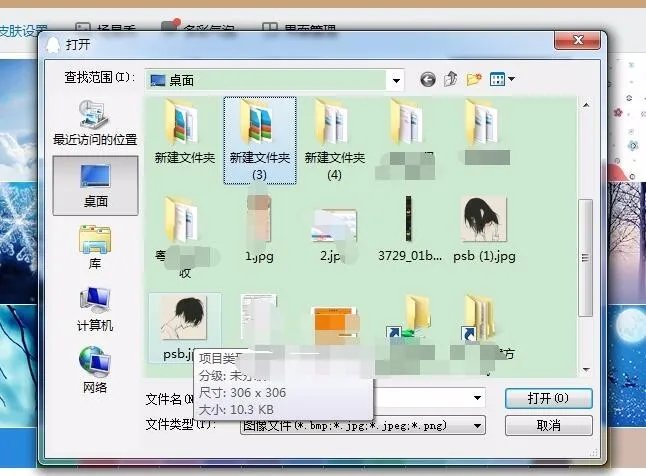Viewport: 646px width, 476px height.
Task: Expand the file name (文件名) dropdown
Action: click(477, 398)
